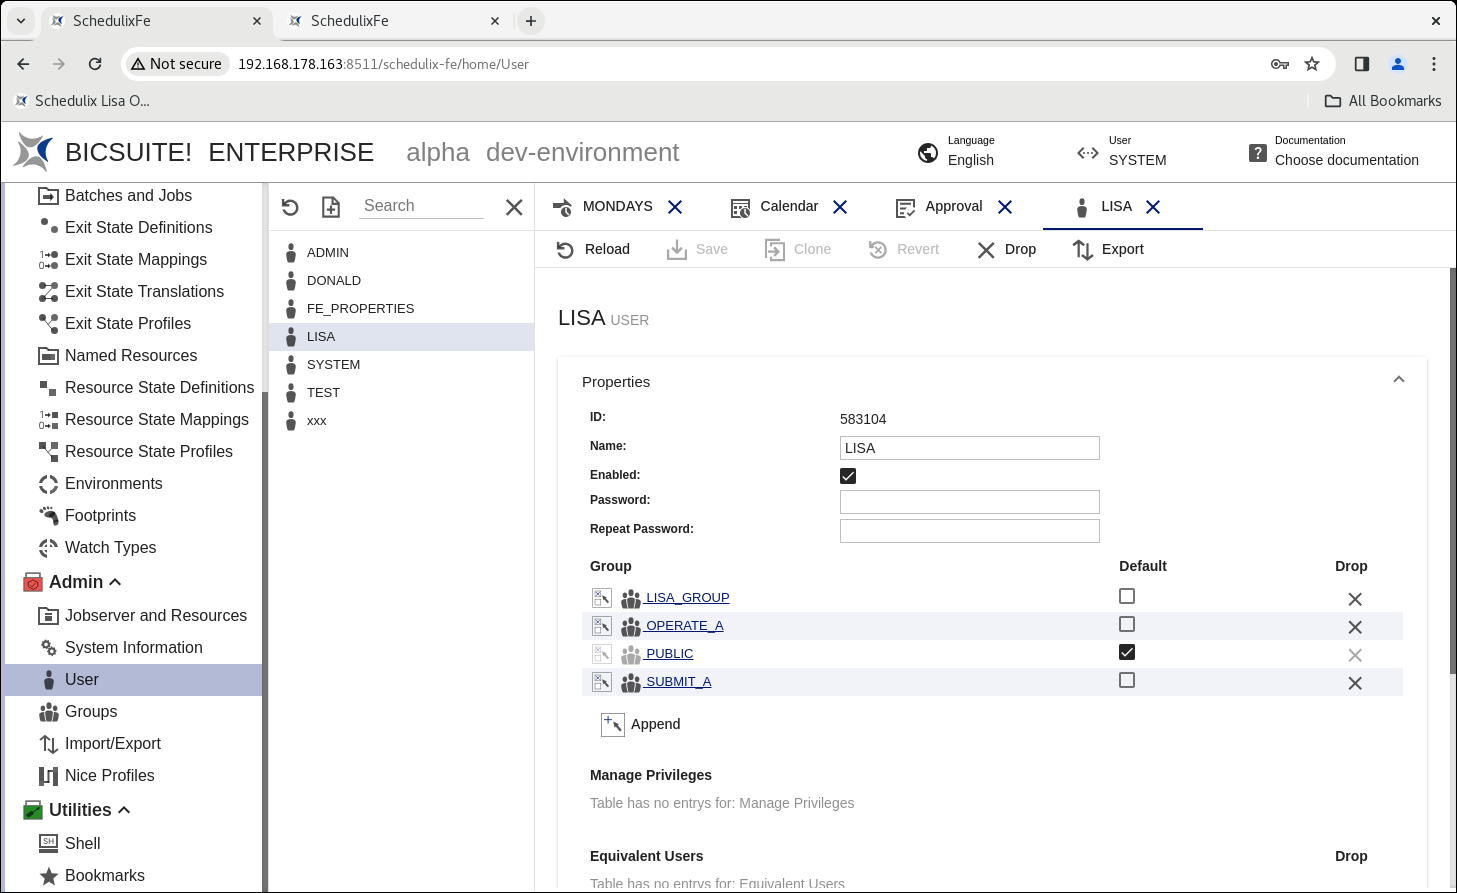The image size is (1457, 893).
Task: Toggle the Enabled checkbox
Action: click(x=848, y=476)
